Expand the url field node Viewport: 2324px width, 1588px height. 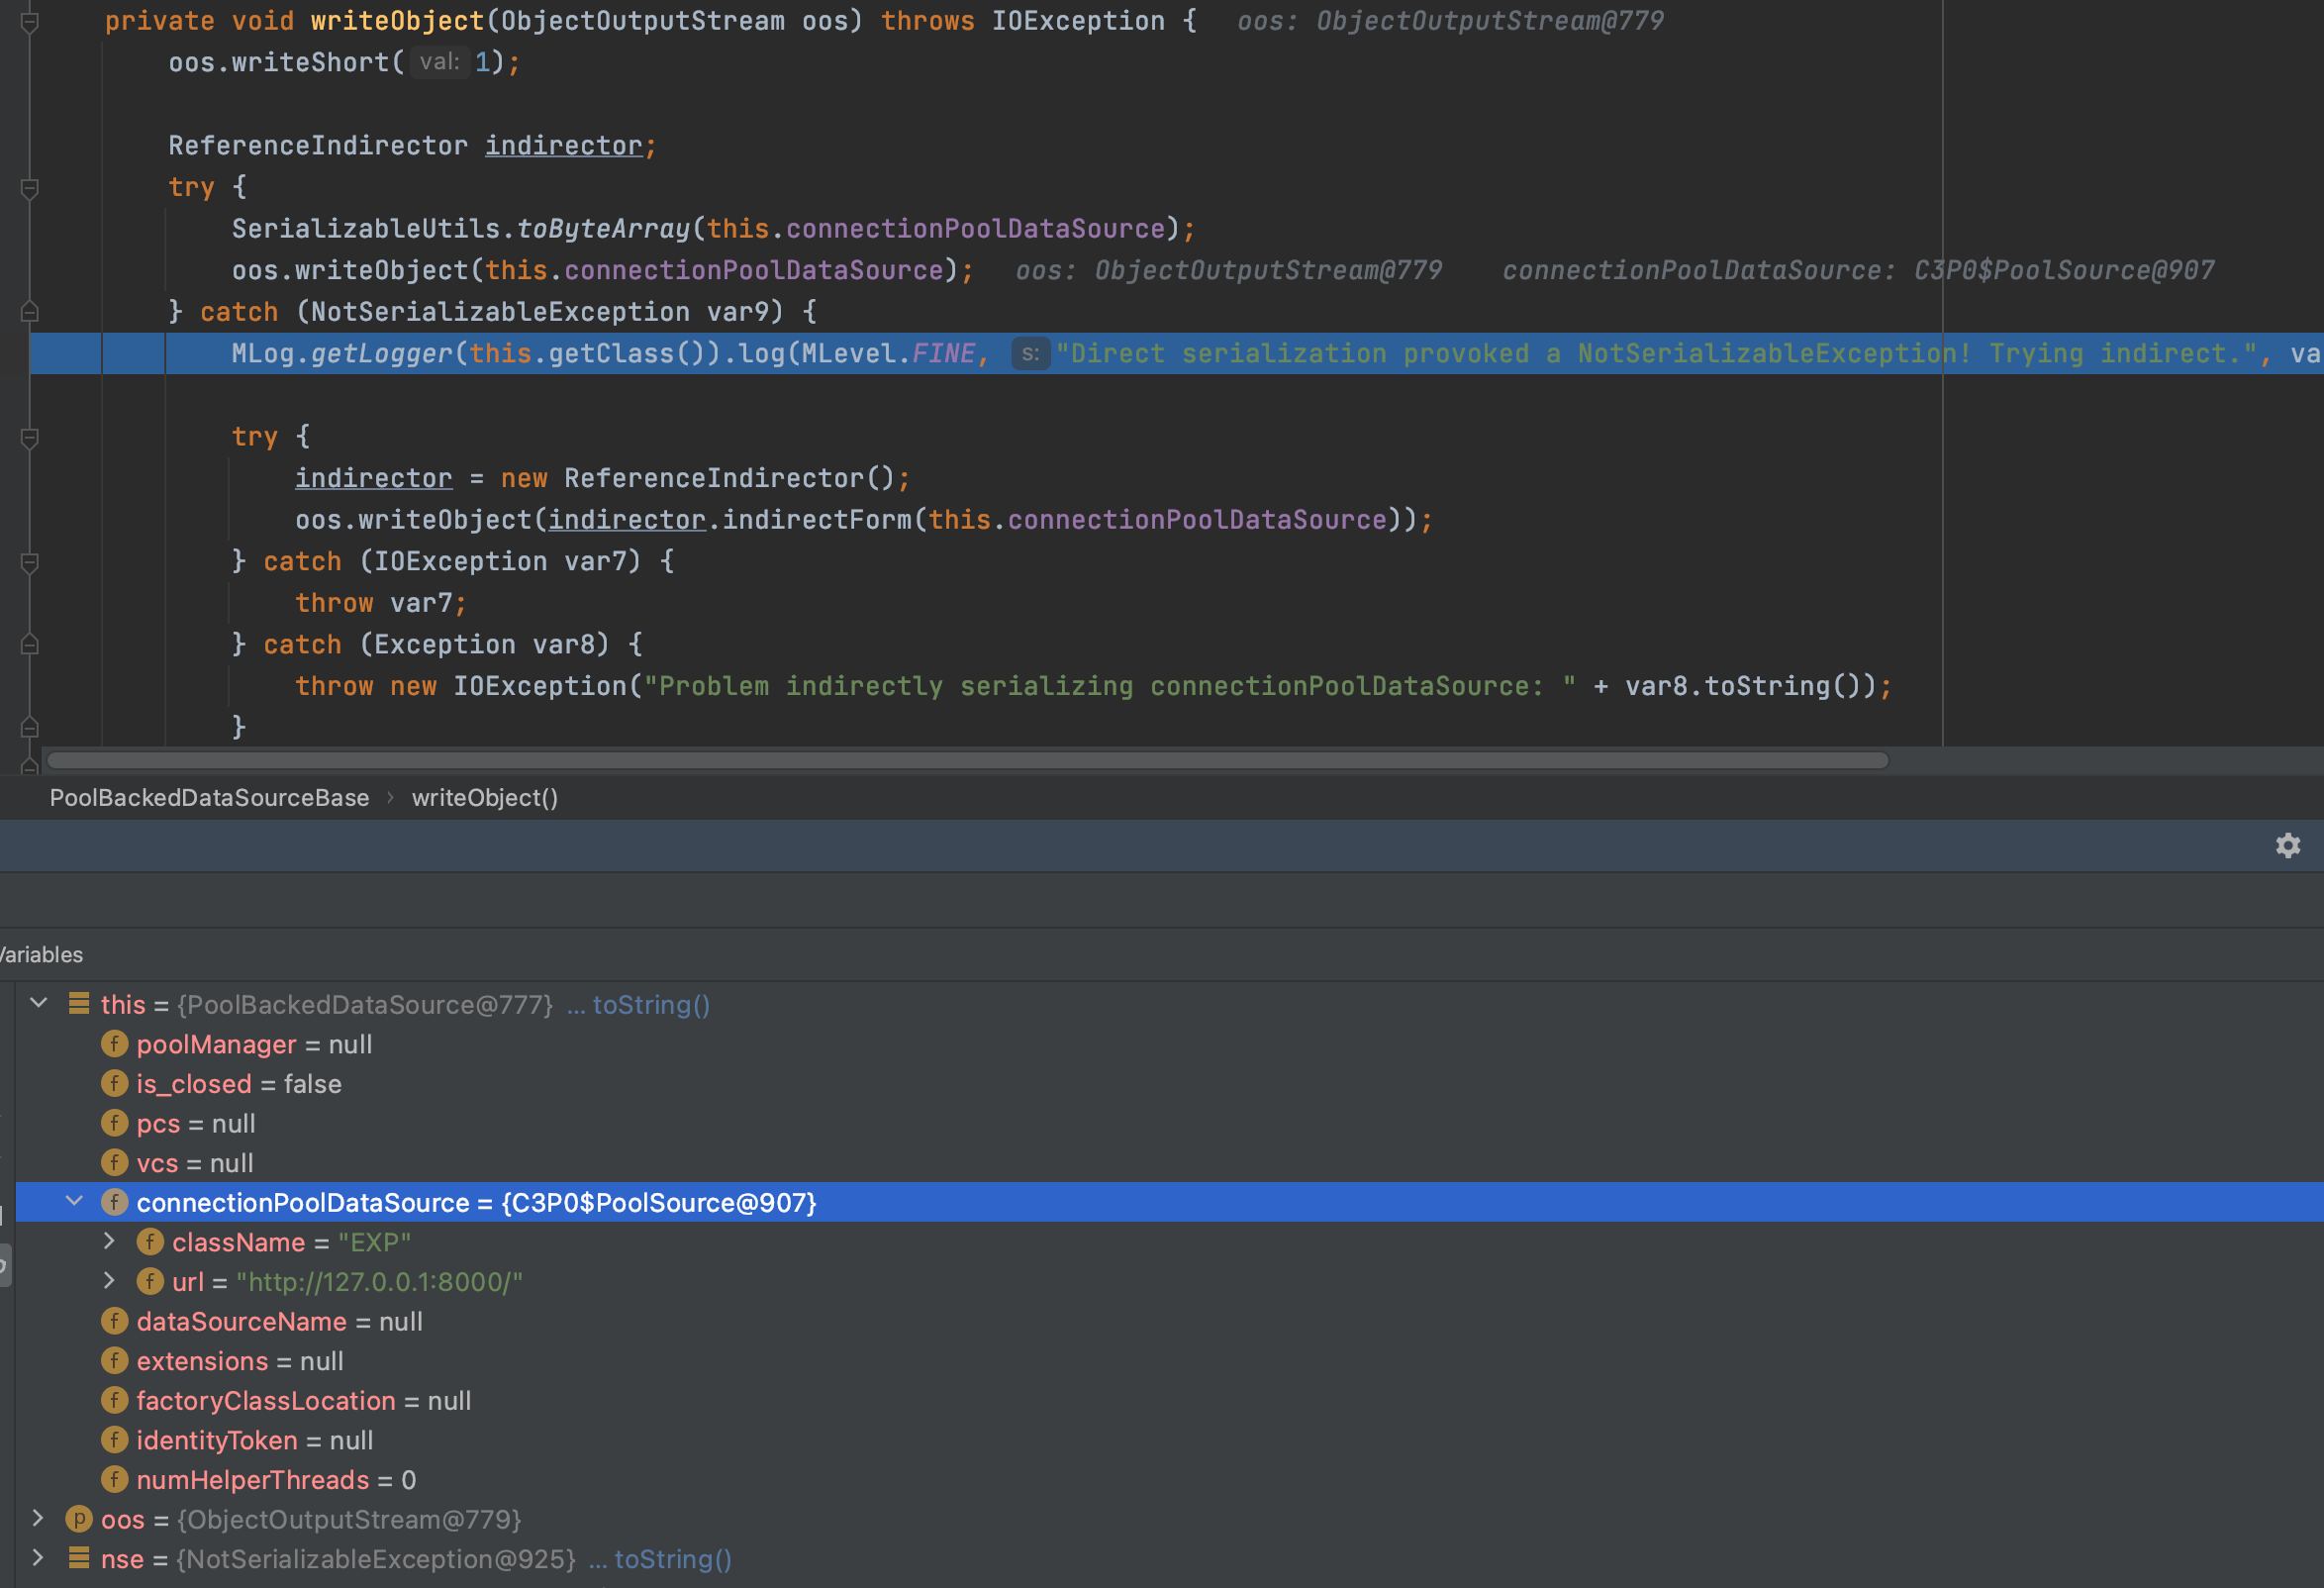110,1280
